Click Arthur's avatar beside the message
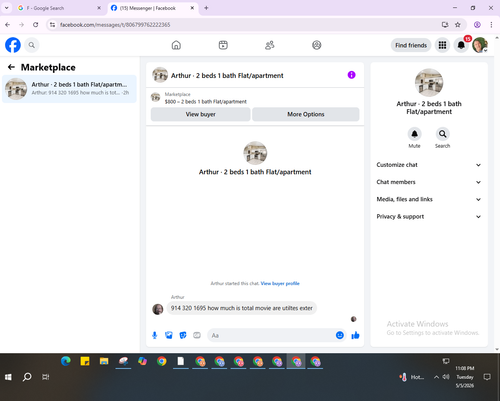This screenshot has height=401, width=500. 158,309
